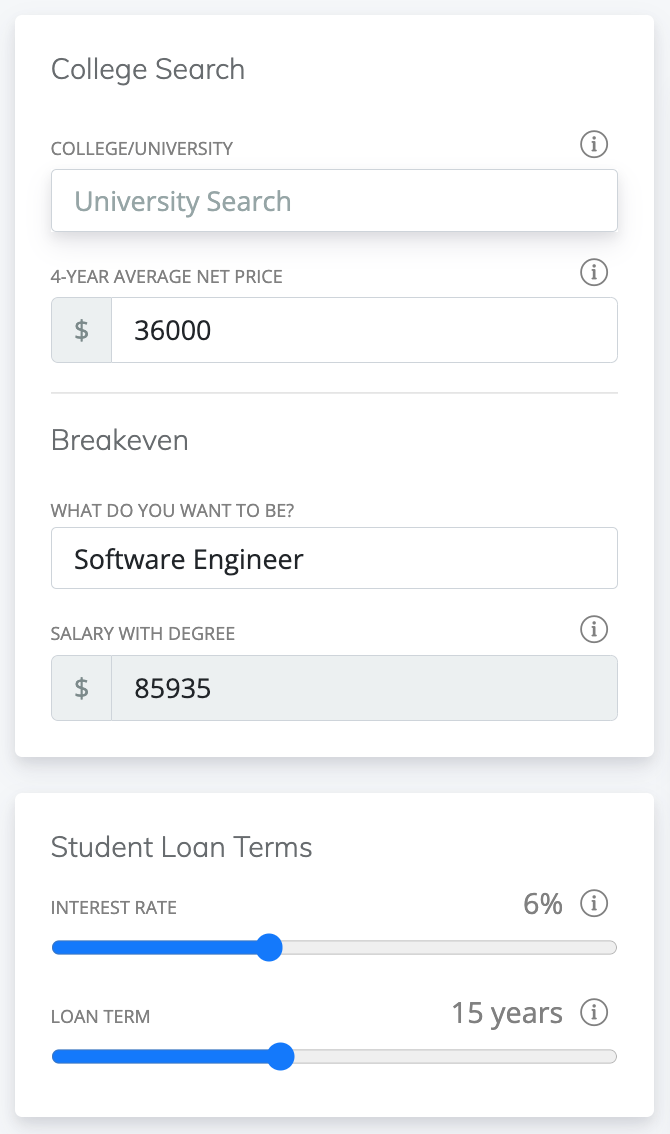Click the What Do You Want To Be label
This screenshot has width=670, height=1134.
click(x=172, y=511)
